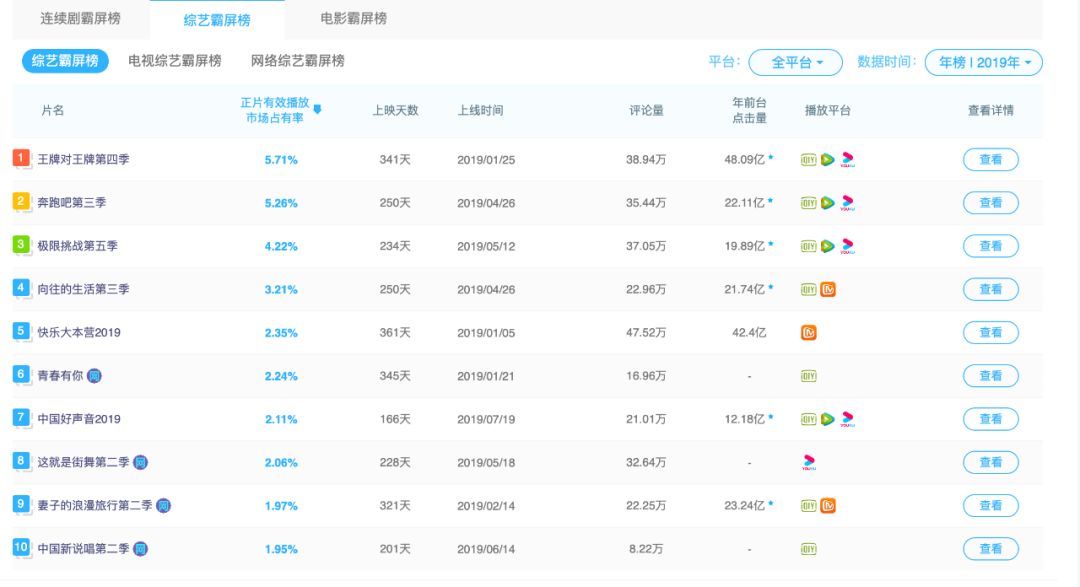Click the Youku icon for 这就是街舞第二季
The width and height of the screenshot is (1080, 587).
tap(809, 463)
